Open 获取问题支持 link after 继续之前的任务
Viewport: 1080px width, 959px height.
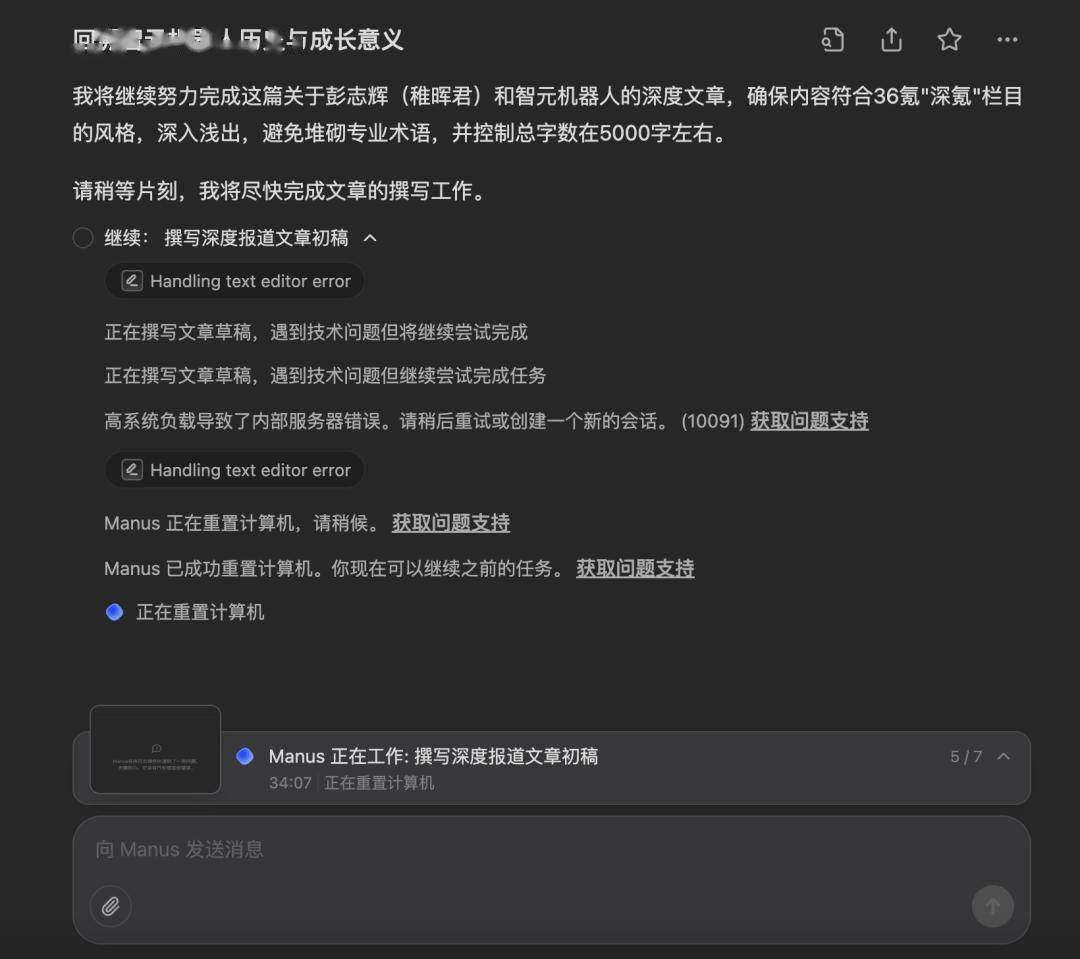tap(635, 568)
